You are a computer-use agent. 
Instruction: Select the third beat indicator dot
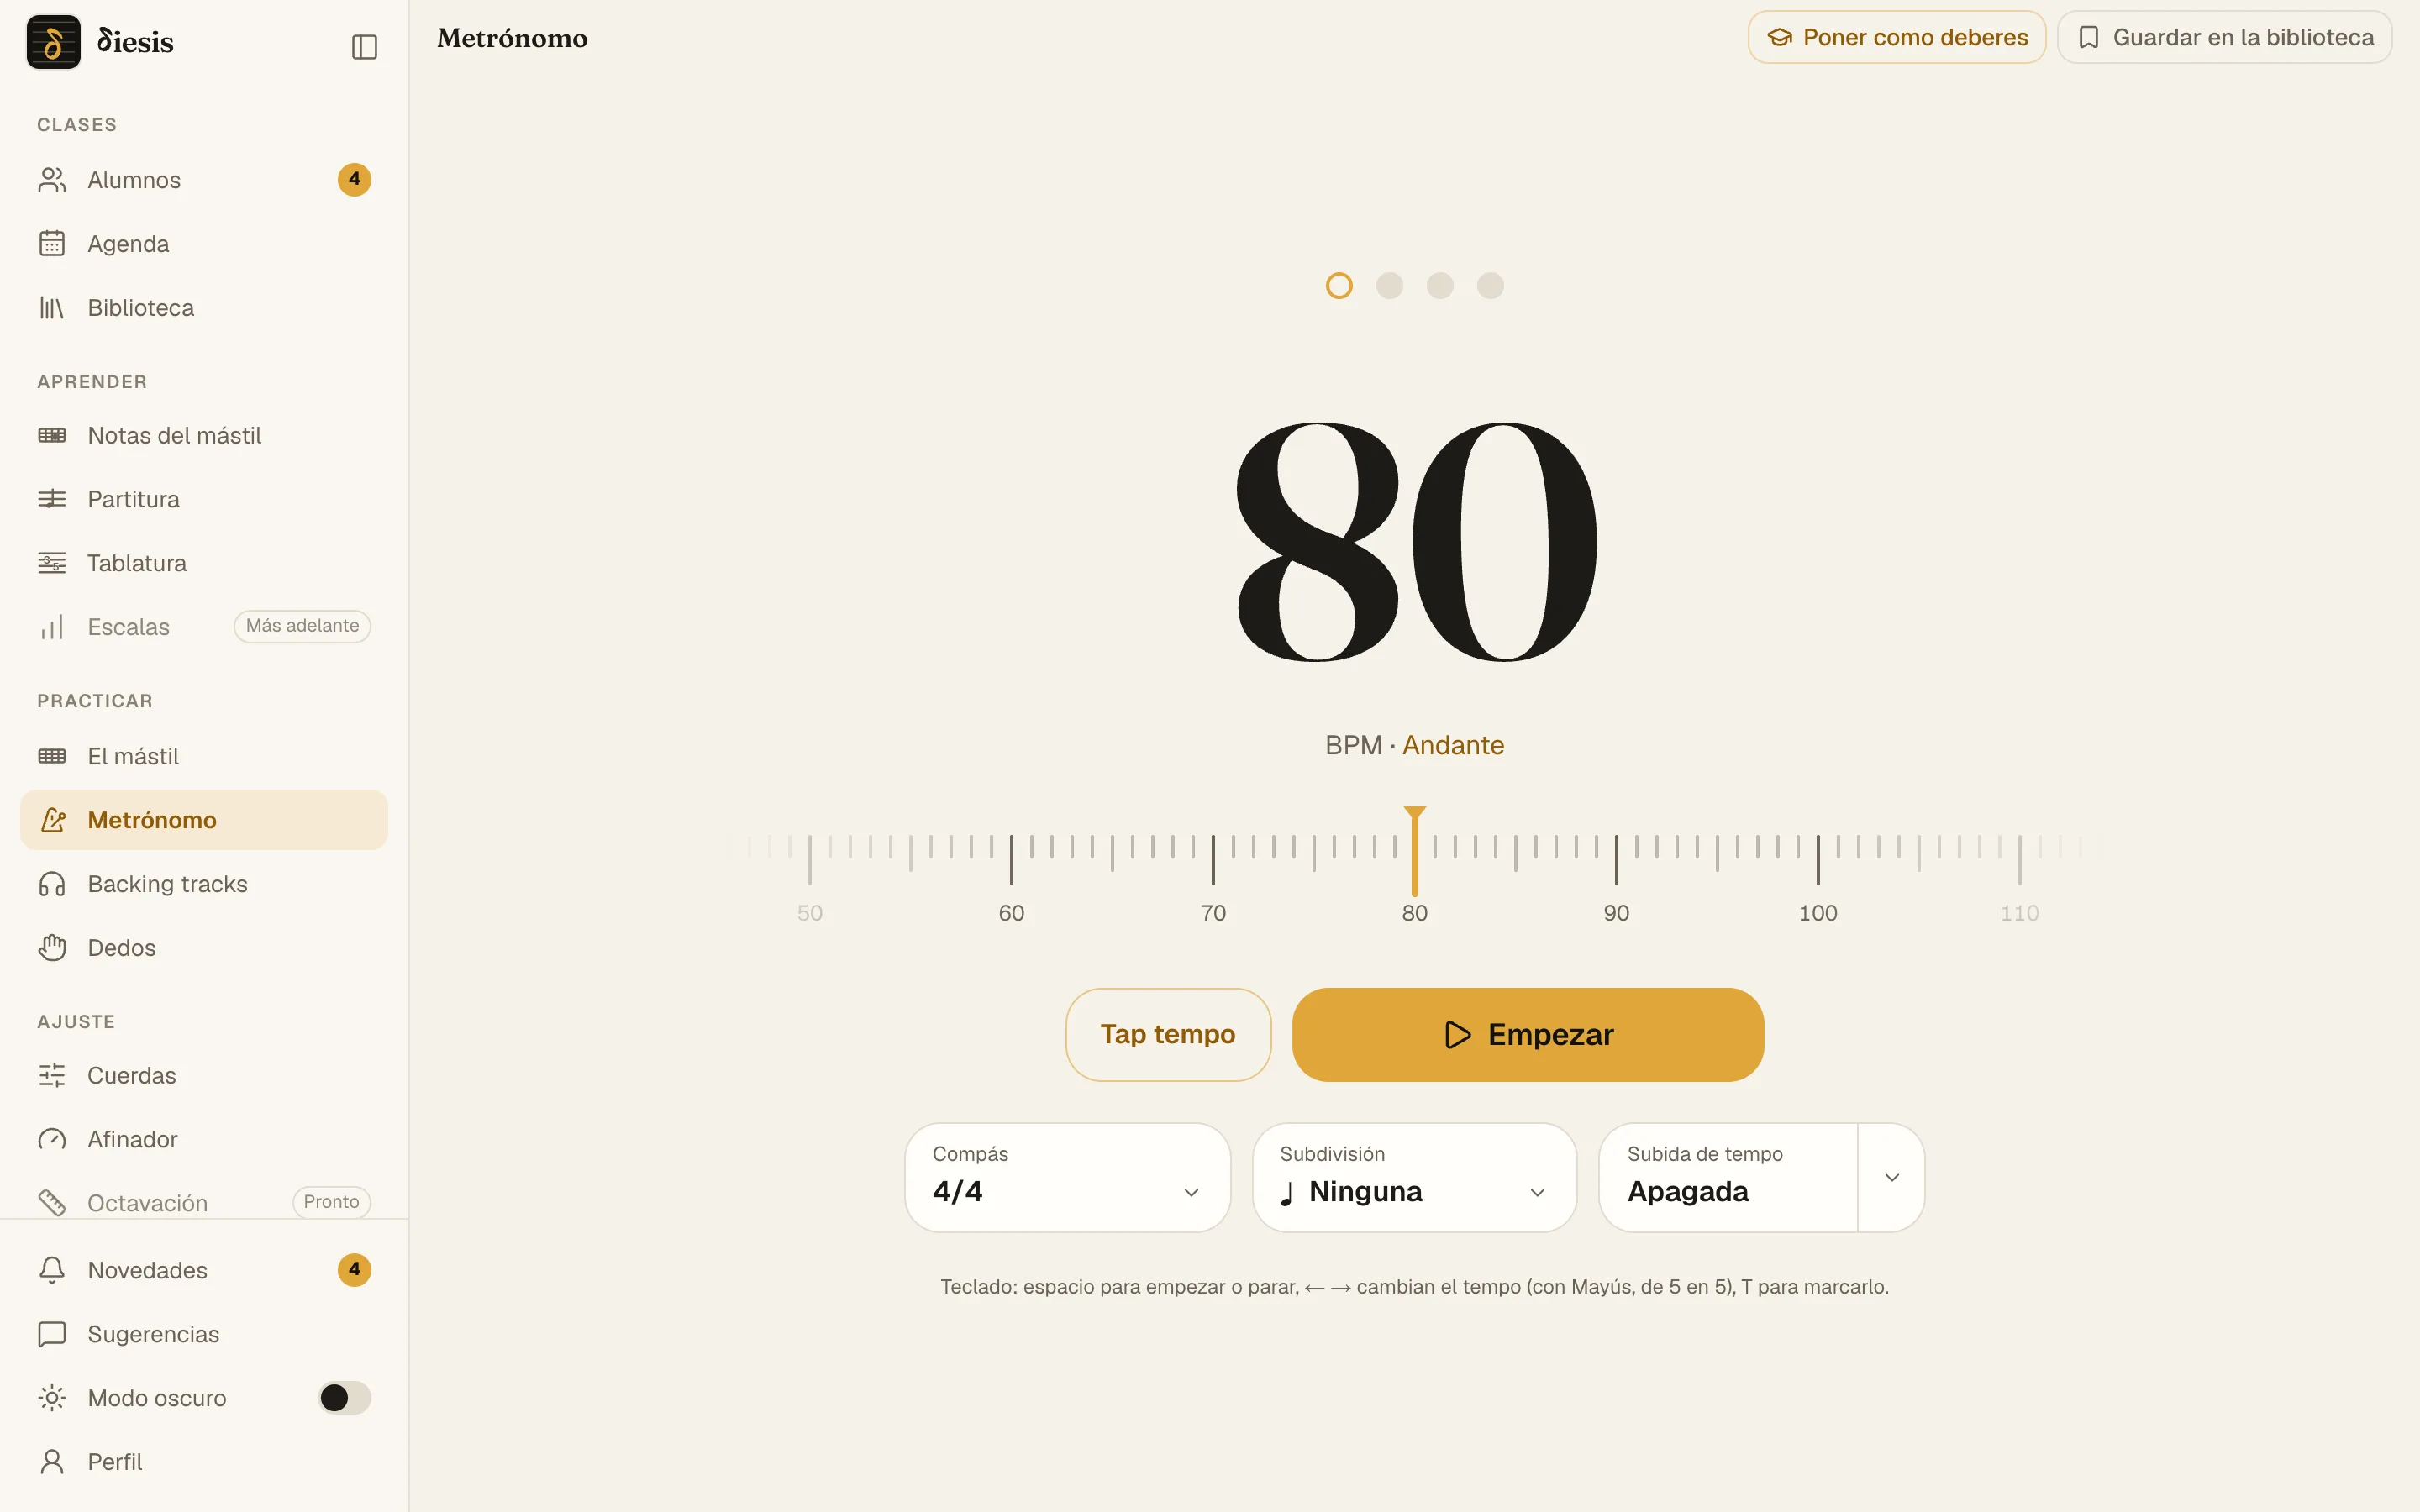pos(1440,286)
